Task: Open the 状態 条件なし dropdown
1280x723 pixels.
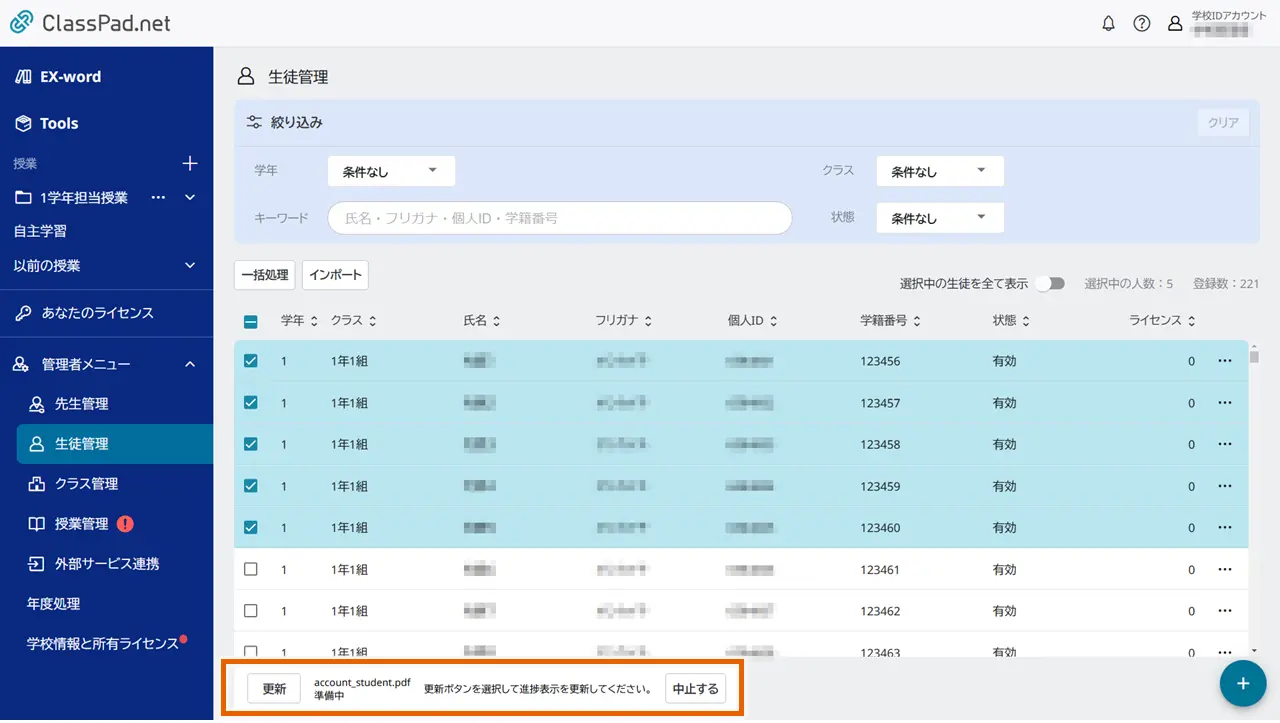Action: click(x=938, y=217)
